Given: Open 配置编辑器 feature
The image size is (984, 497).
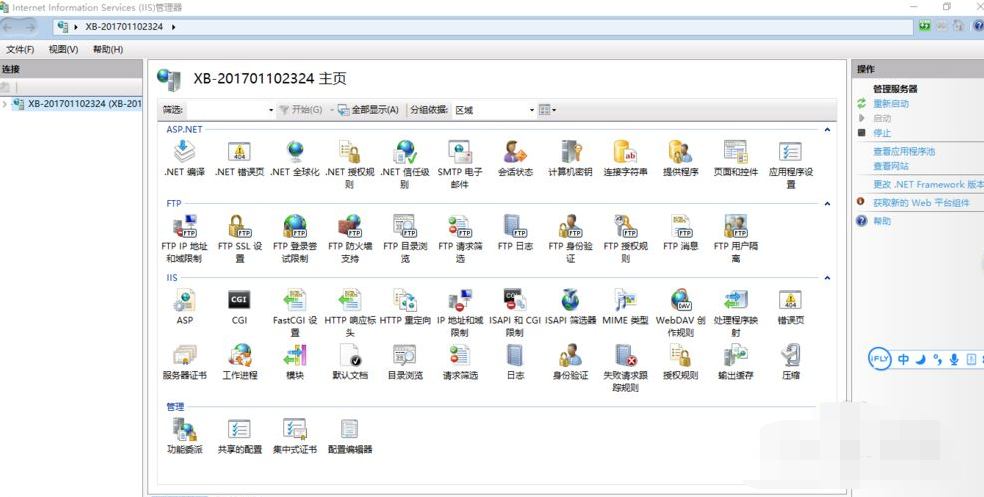Looking at the screenshot, I should coord(350,435).
